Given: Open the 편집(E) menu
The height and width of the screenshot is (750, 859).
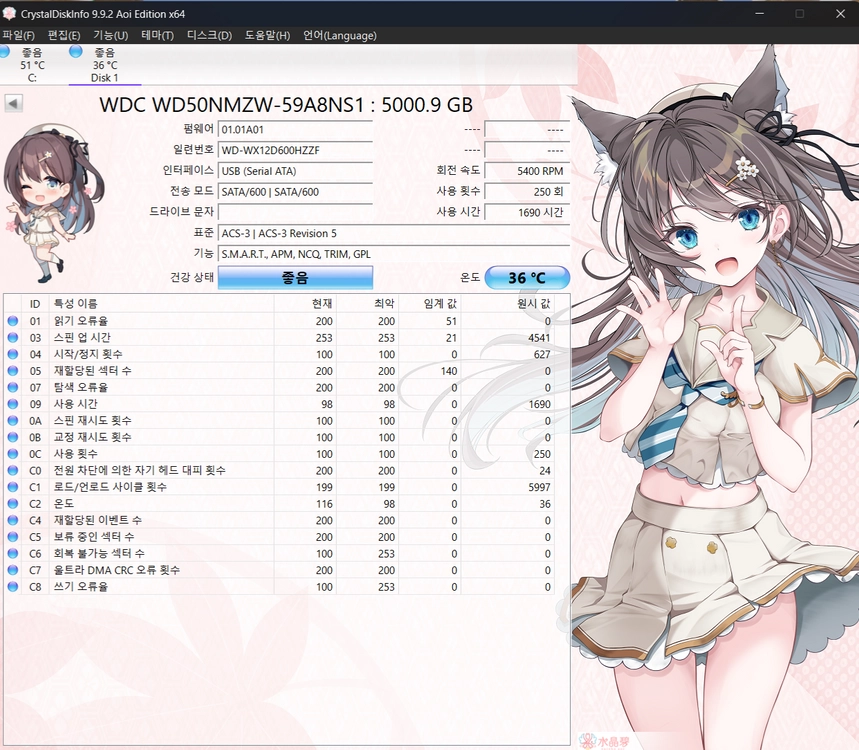Looking at the screenshot, I should click(64, 36).
